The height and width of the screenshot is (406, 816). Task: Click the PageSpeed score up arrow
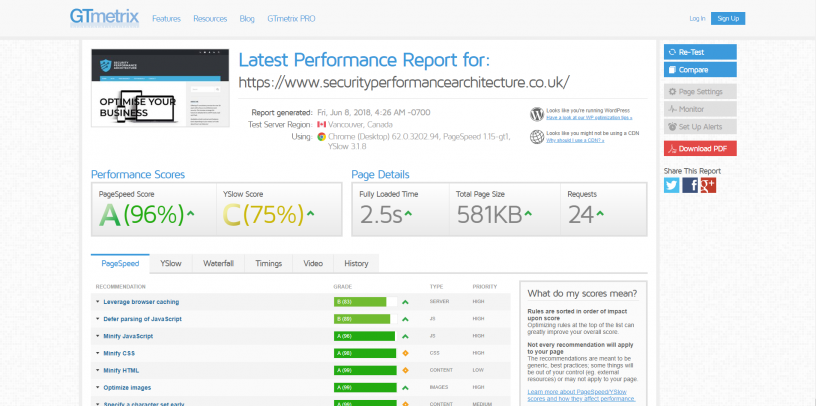190,213
